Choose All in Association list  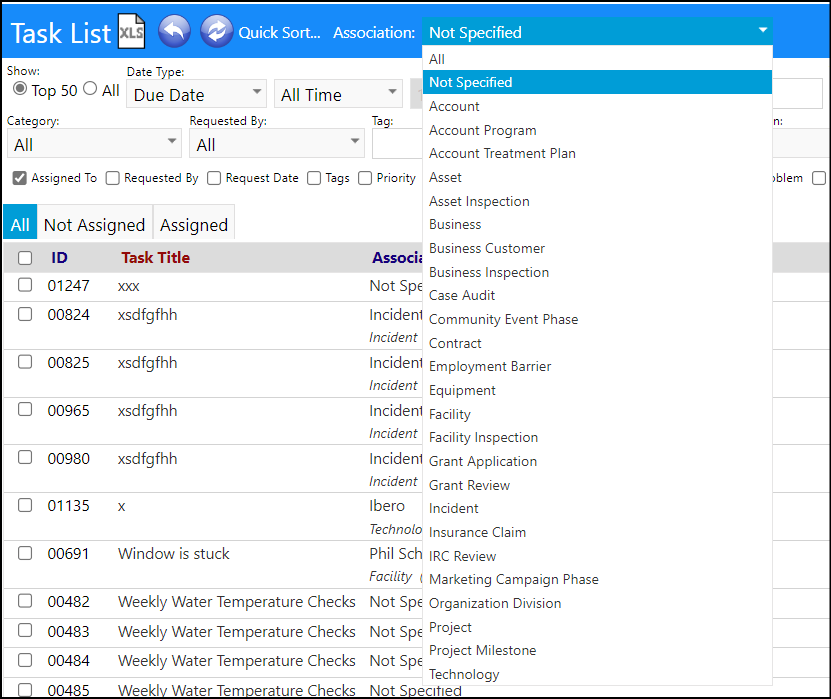click(597, 59)
